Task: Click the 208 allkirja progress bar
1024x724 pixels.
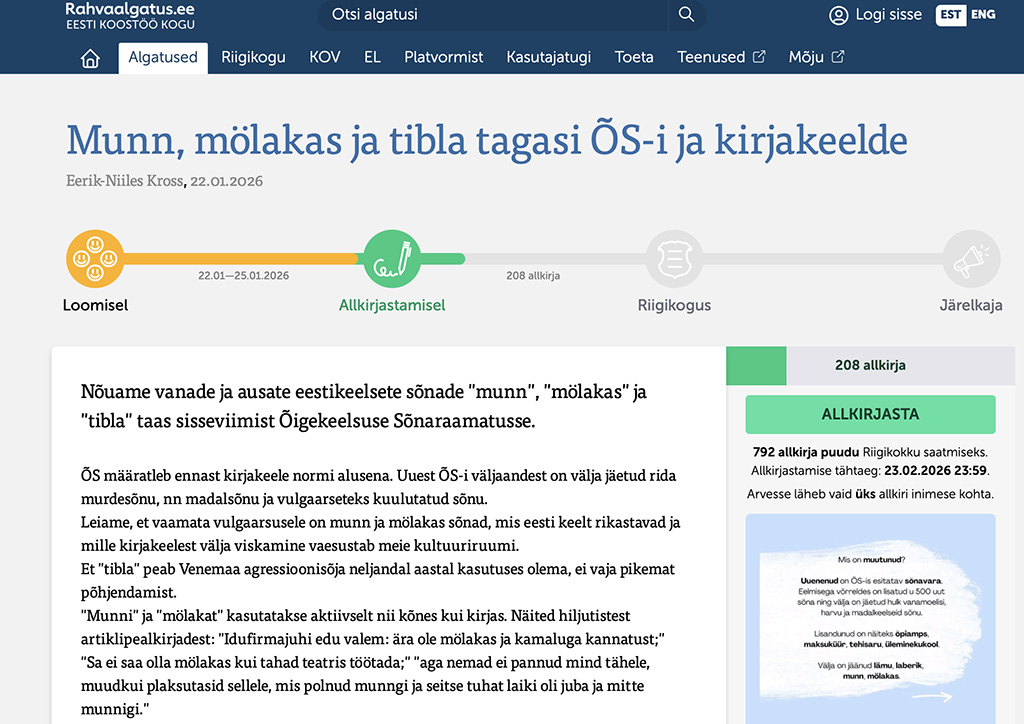Action: [x=870, y=366]
